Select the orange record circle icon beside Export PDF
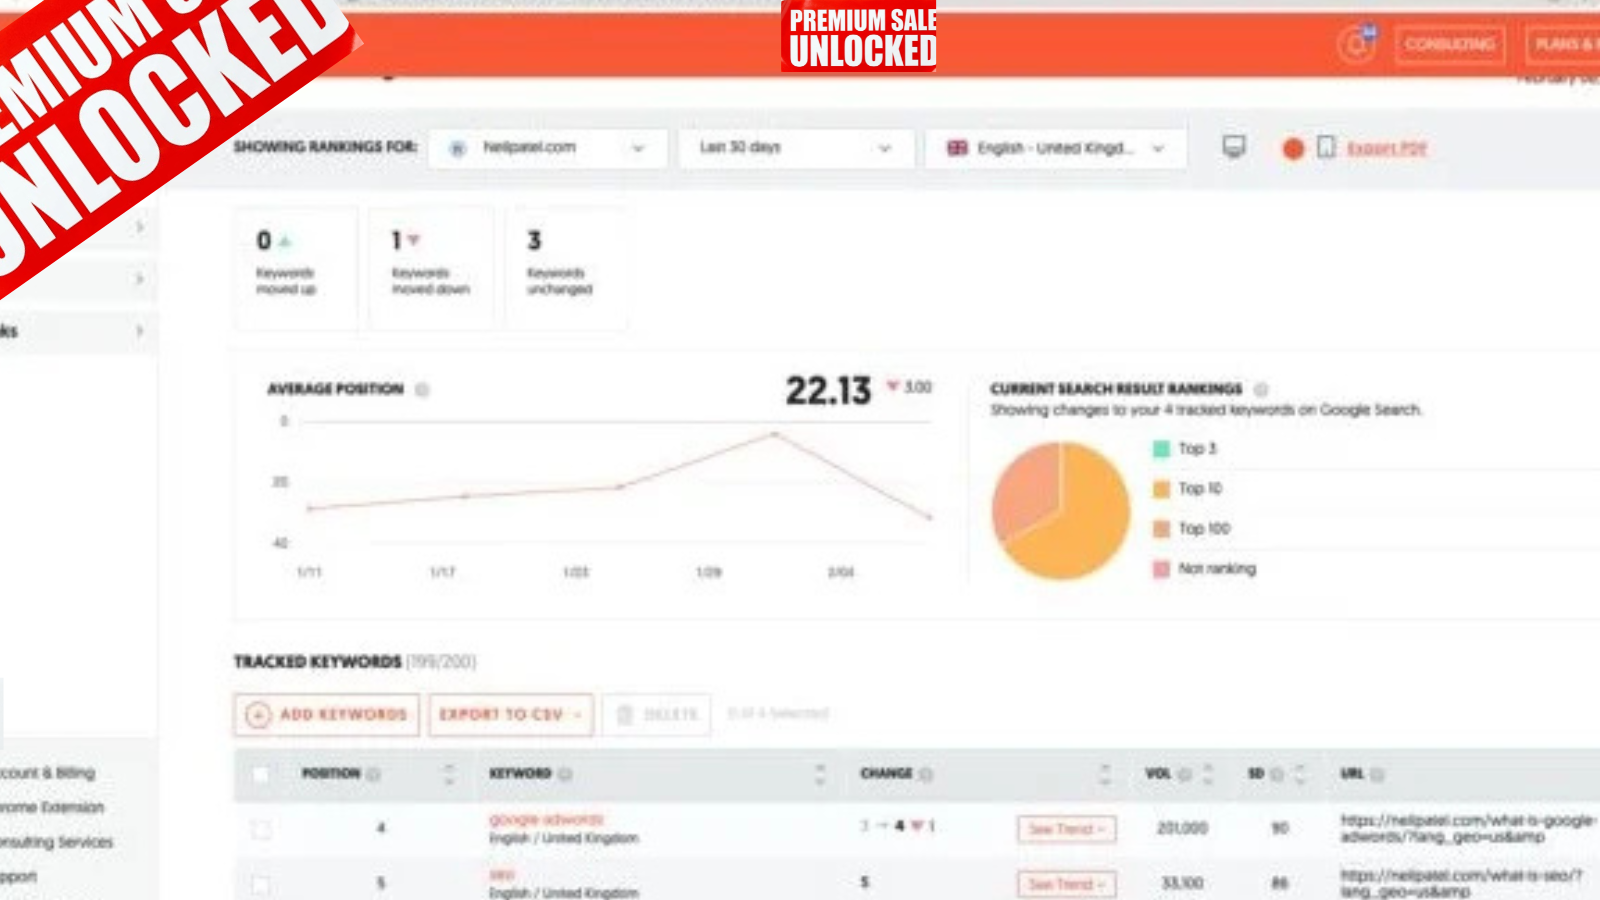The height and width of the screenshot is (900, 1600). pyautogui.click(x=1295, y=146)
